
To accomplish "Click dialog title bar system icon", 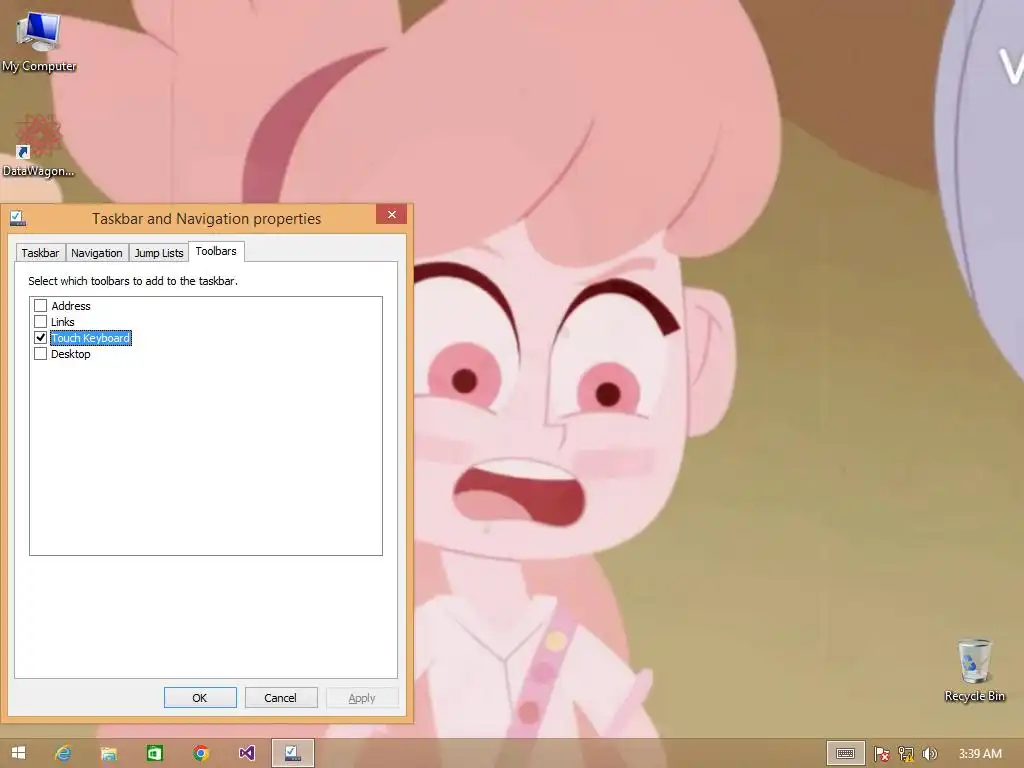I will (18, 218).
